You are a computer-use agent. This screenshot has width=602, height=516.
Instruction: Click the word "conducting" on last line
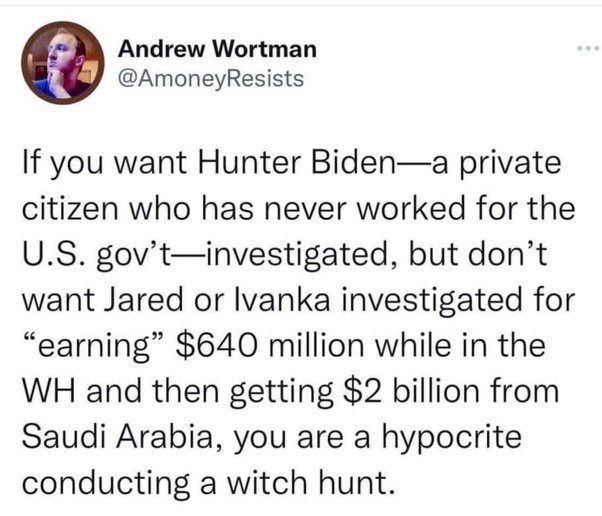coord(106,484)
